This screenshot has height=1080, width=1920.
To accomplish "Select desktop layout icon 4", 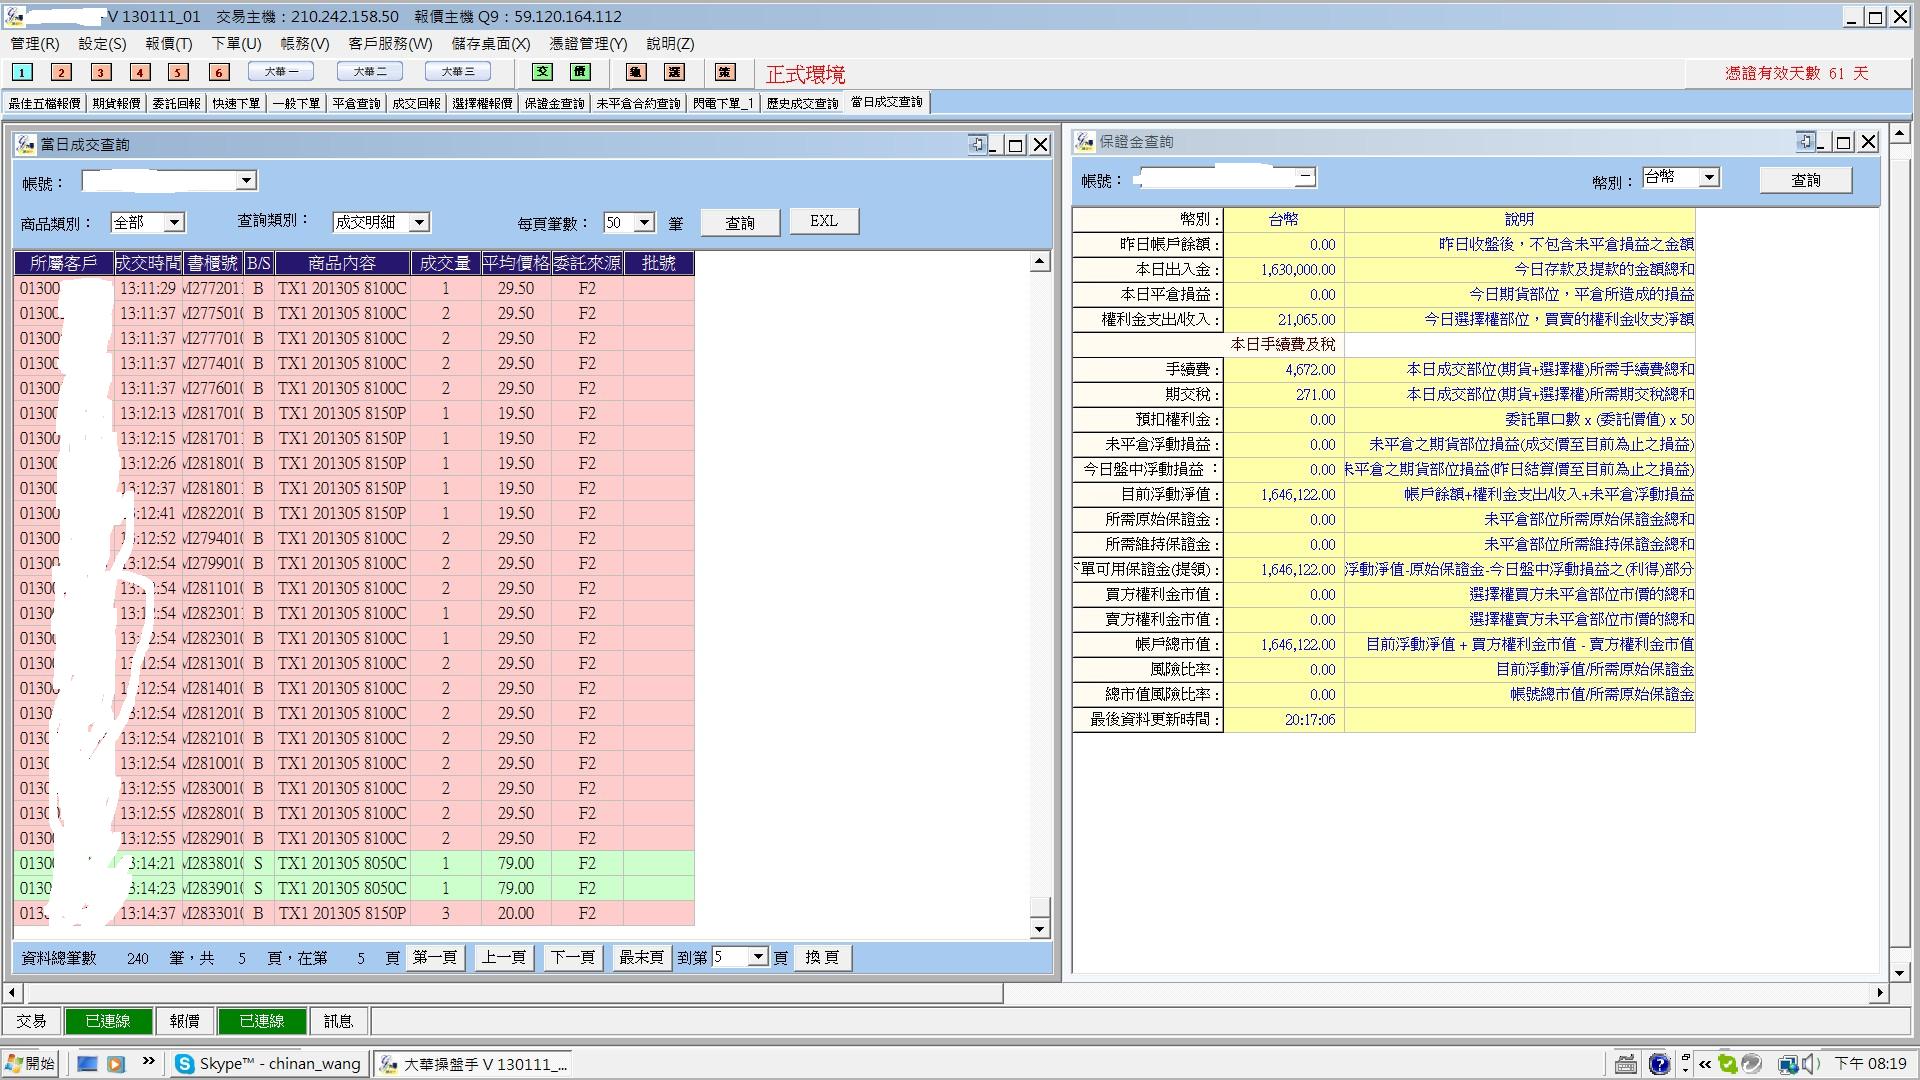I will click(x=140, y=72).
